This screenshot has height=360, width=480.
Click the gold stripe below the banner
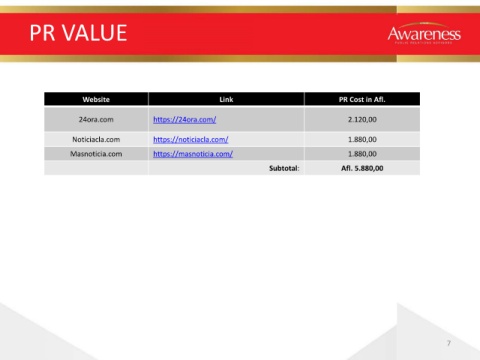click(240, 58)
